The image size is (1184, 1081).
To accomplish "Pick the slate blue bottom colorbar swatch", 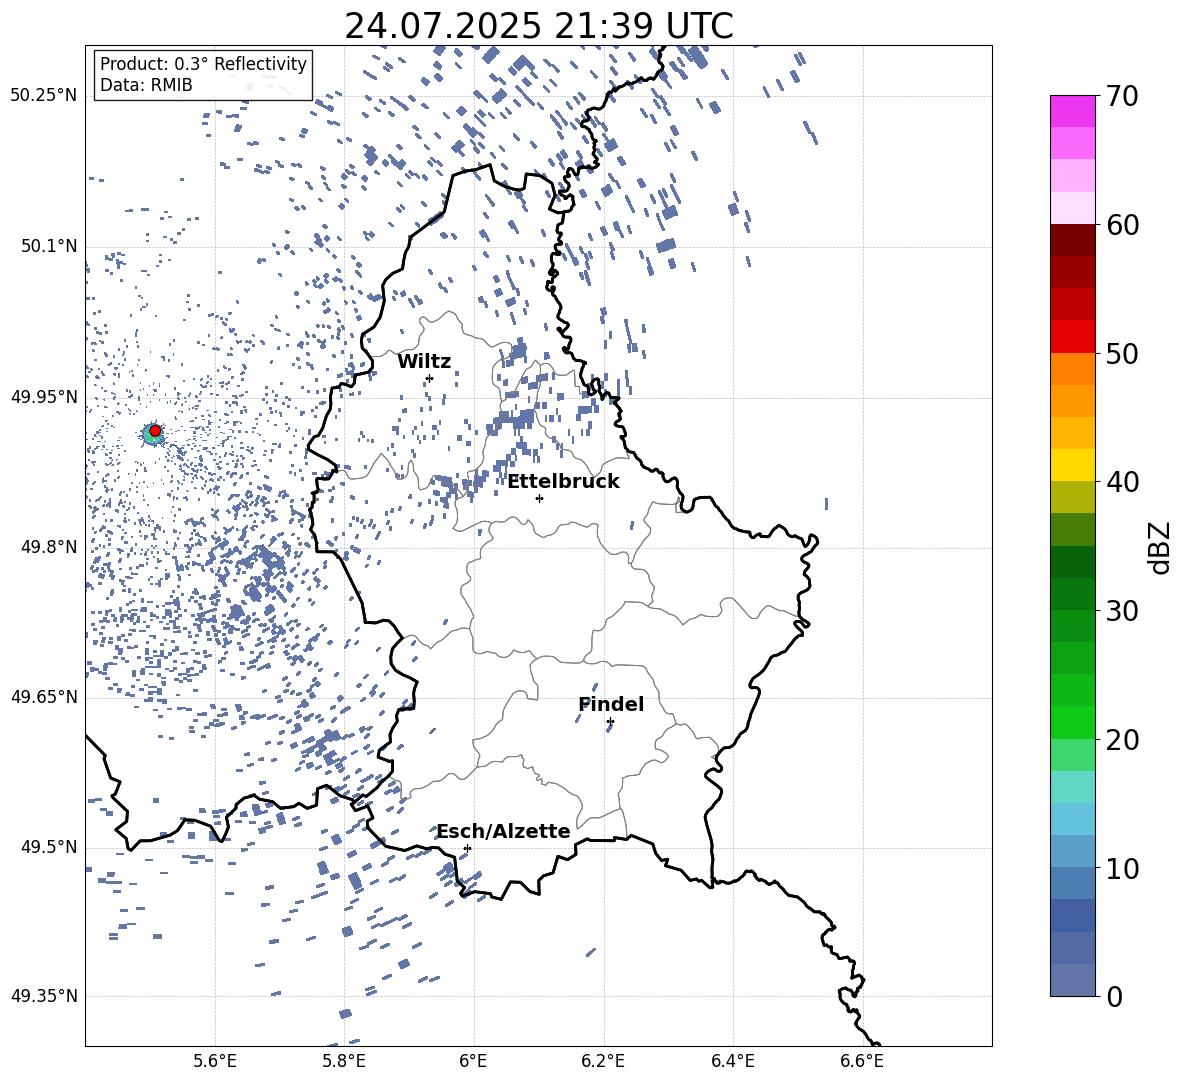I will pyautogui.click(x=1073, y=980).
